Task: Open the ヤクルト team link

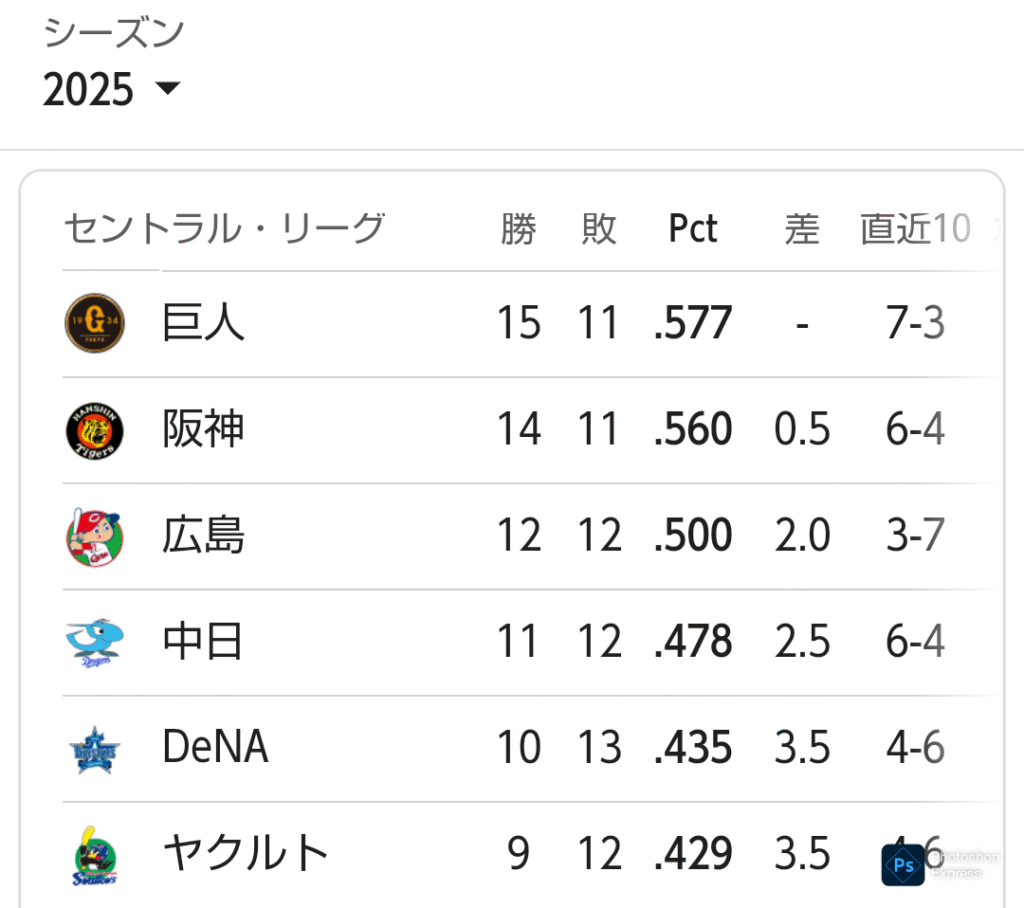Action: coord(245,853)
